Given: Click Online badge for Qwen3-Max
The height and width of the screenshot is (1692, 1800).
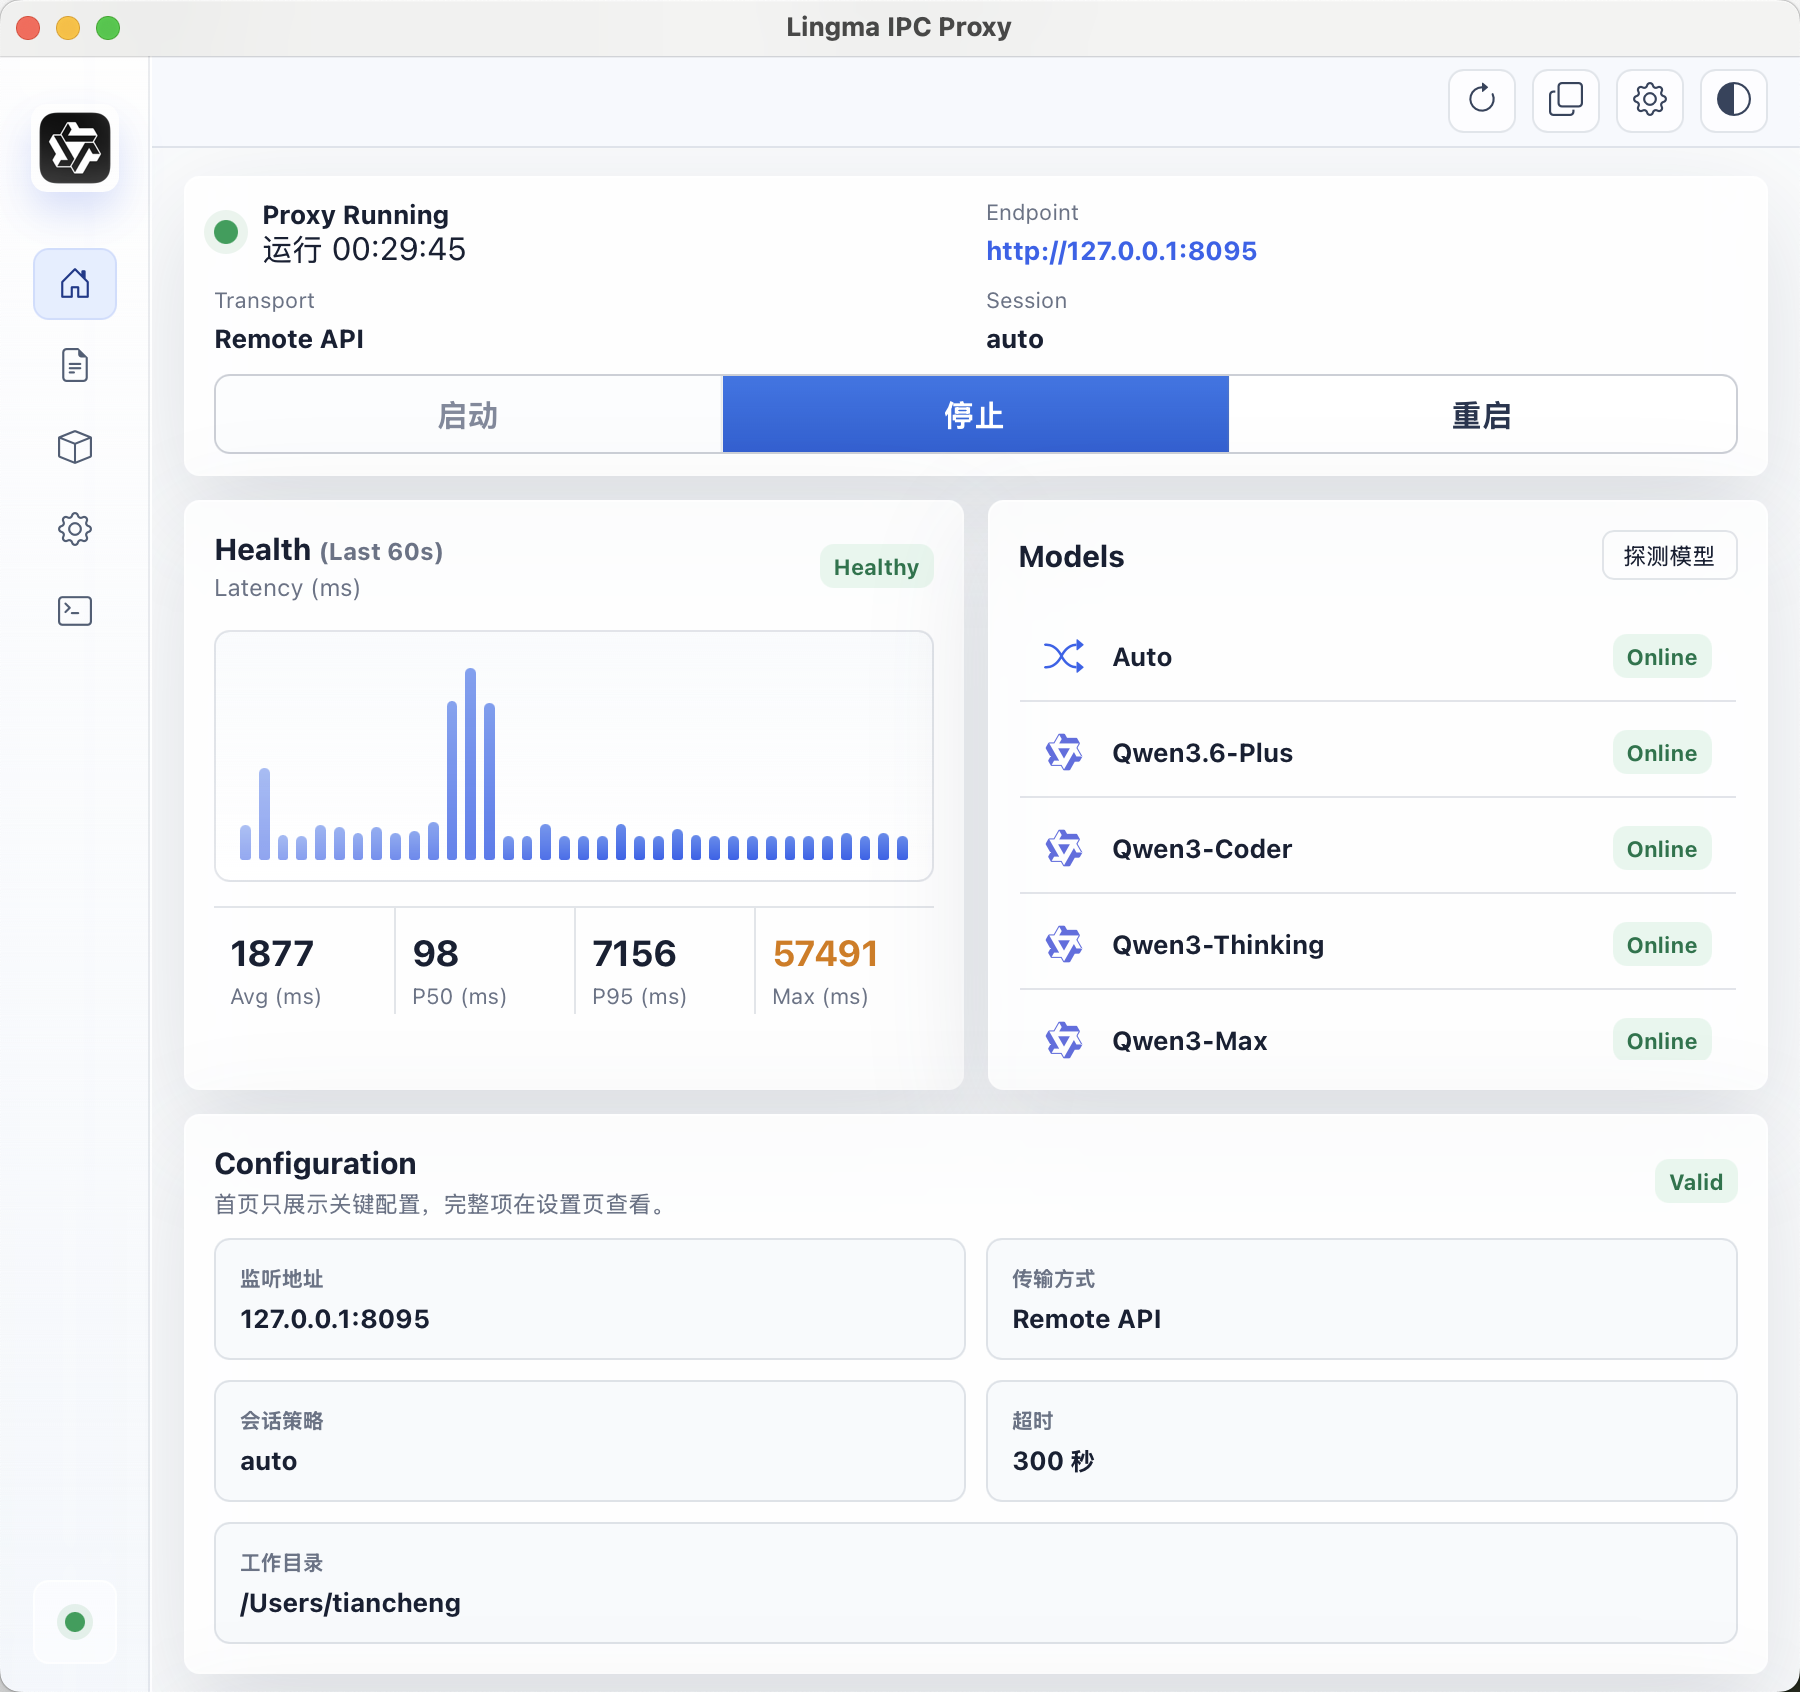Looking at the screenshot, I should (1662, 1041).
